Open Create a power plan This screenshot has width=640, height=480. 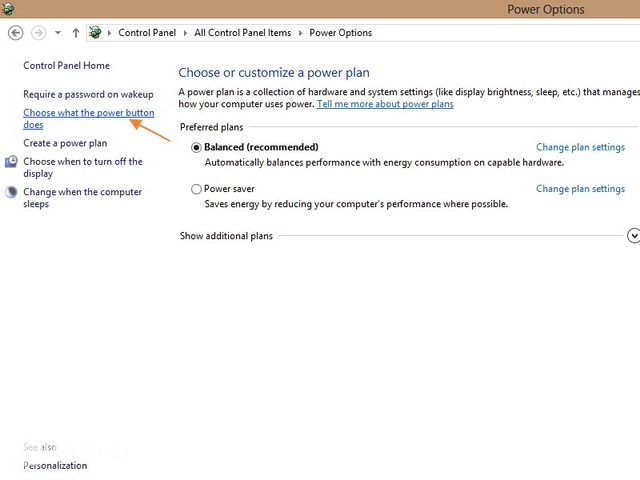click(x=65, y=143)
